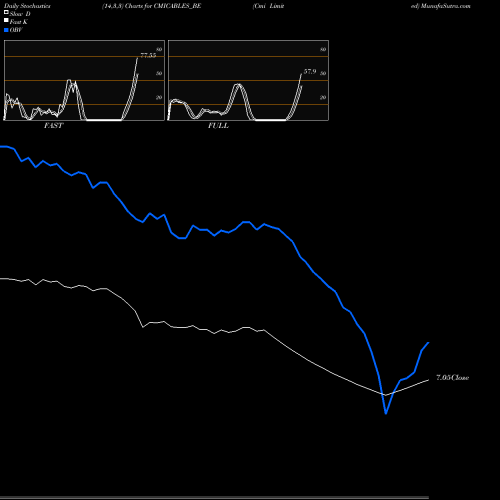Screen dimensions: 500x500
Task: Click the 20 axis label in FAST chart
Action: pyautogui.click(x=159, y=98)
